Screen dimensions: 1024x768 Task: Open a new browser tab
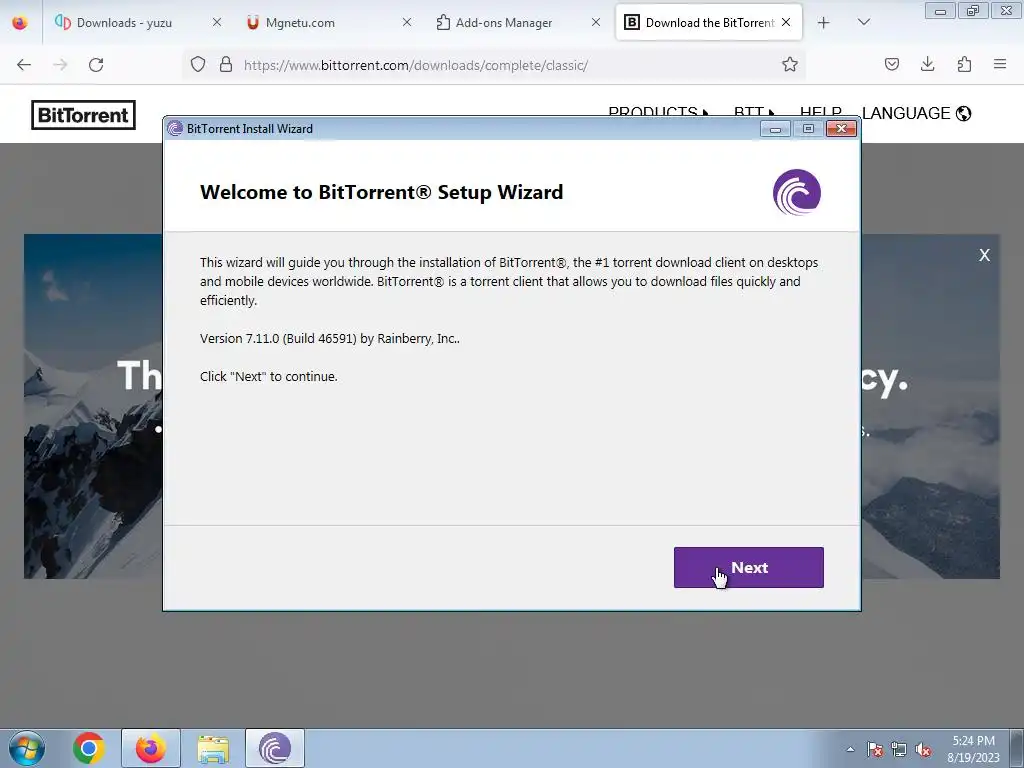pyautogui.click(x=824, y=23)
